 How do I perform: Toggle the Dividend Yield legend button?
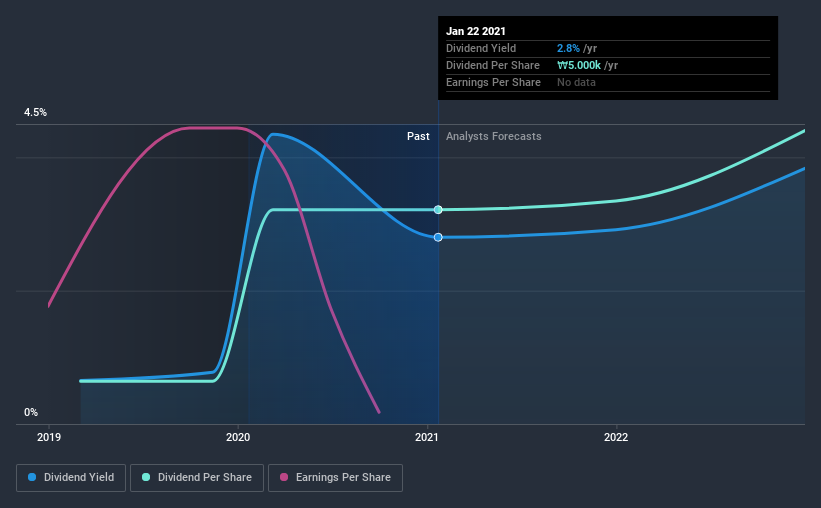coord(71,478)
